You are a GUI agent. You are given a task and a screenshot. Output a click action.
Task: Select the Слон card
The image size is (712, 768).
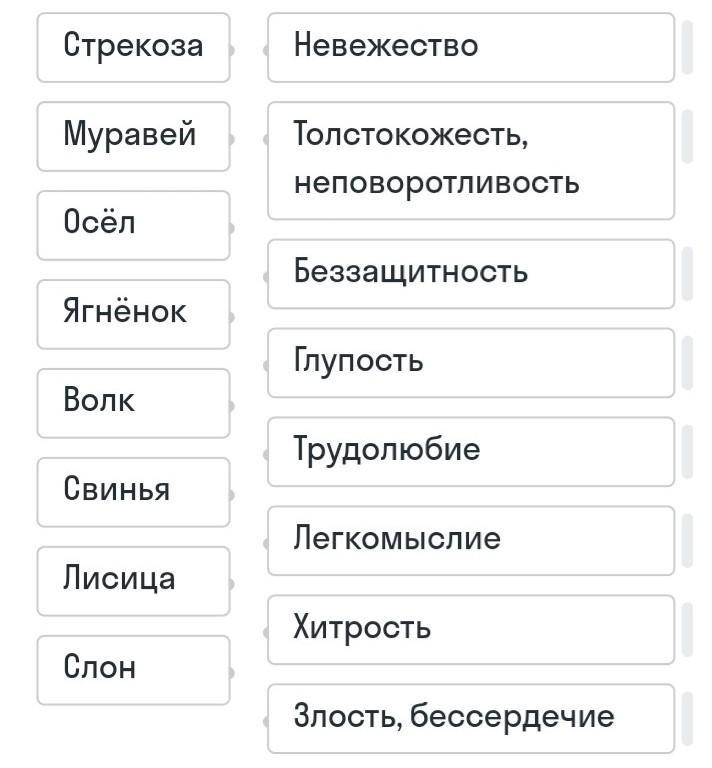pyautogui.click(x=133, y=670)
